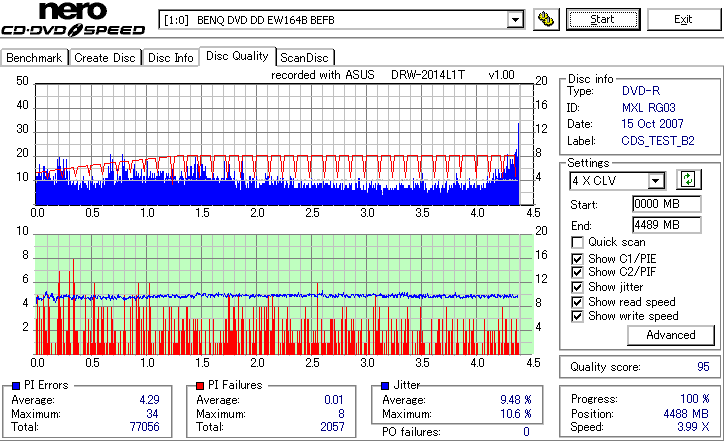724x441 pixels.
Task: Toggle the Show jitter checkbox
Action: point(577,287)
